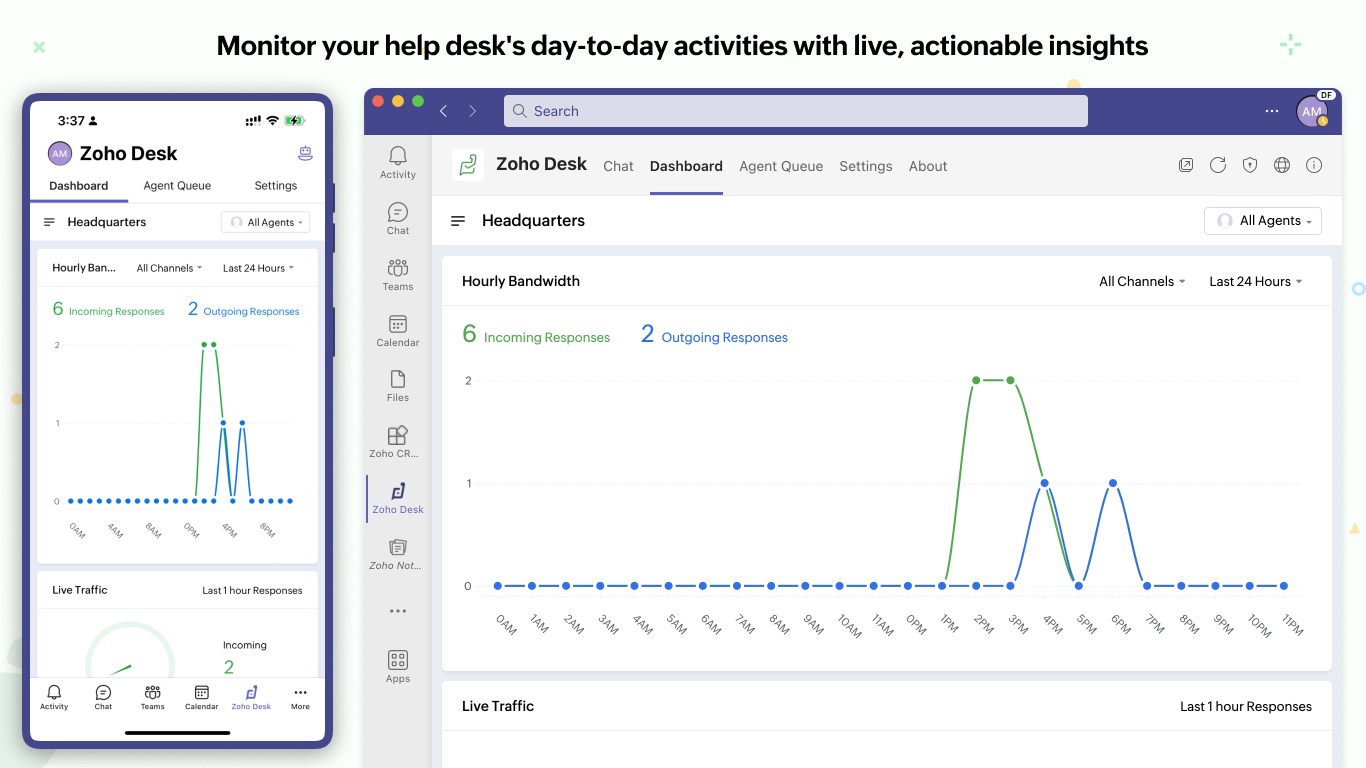Image resolution: width=1366 pixels, height=768 pixels.
Task: Toggle mobile Outgoing Responses series
Action: click(243, 310)
